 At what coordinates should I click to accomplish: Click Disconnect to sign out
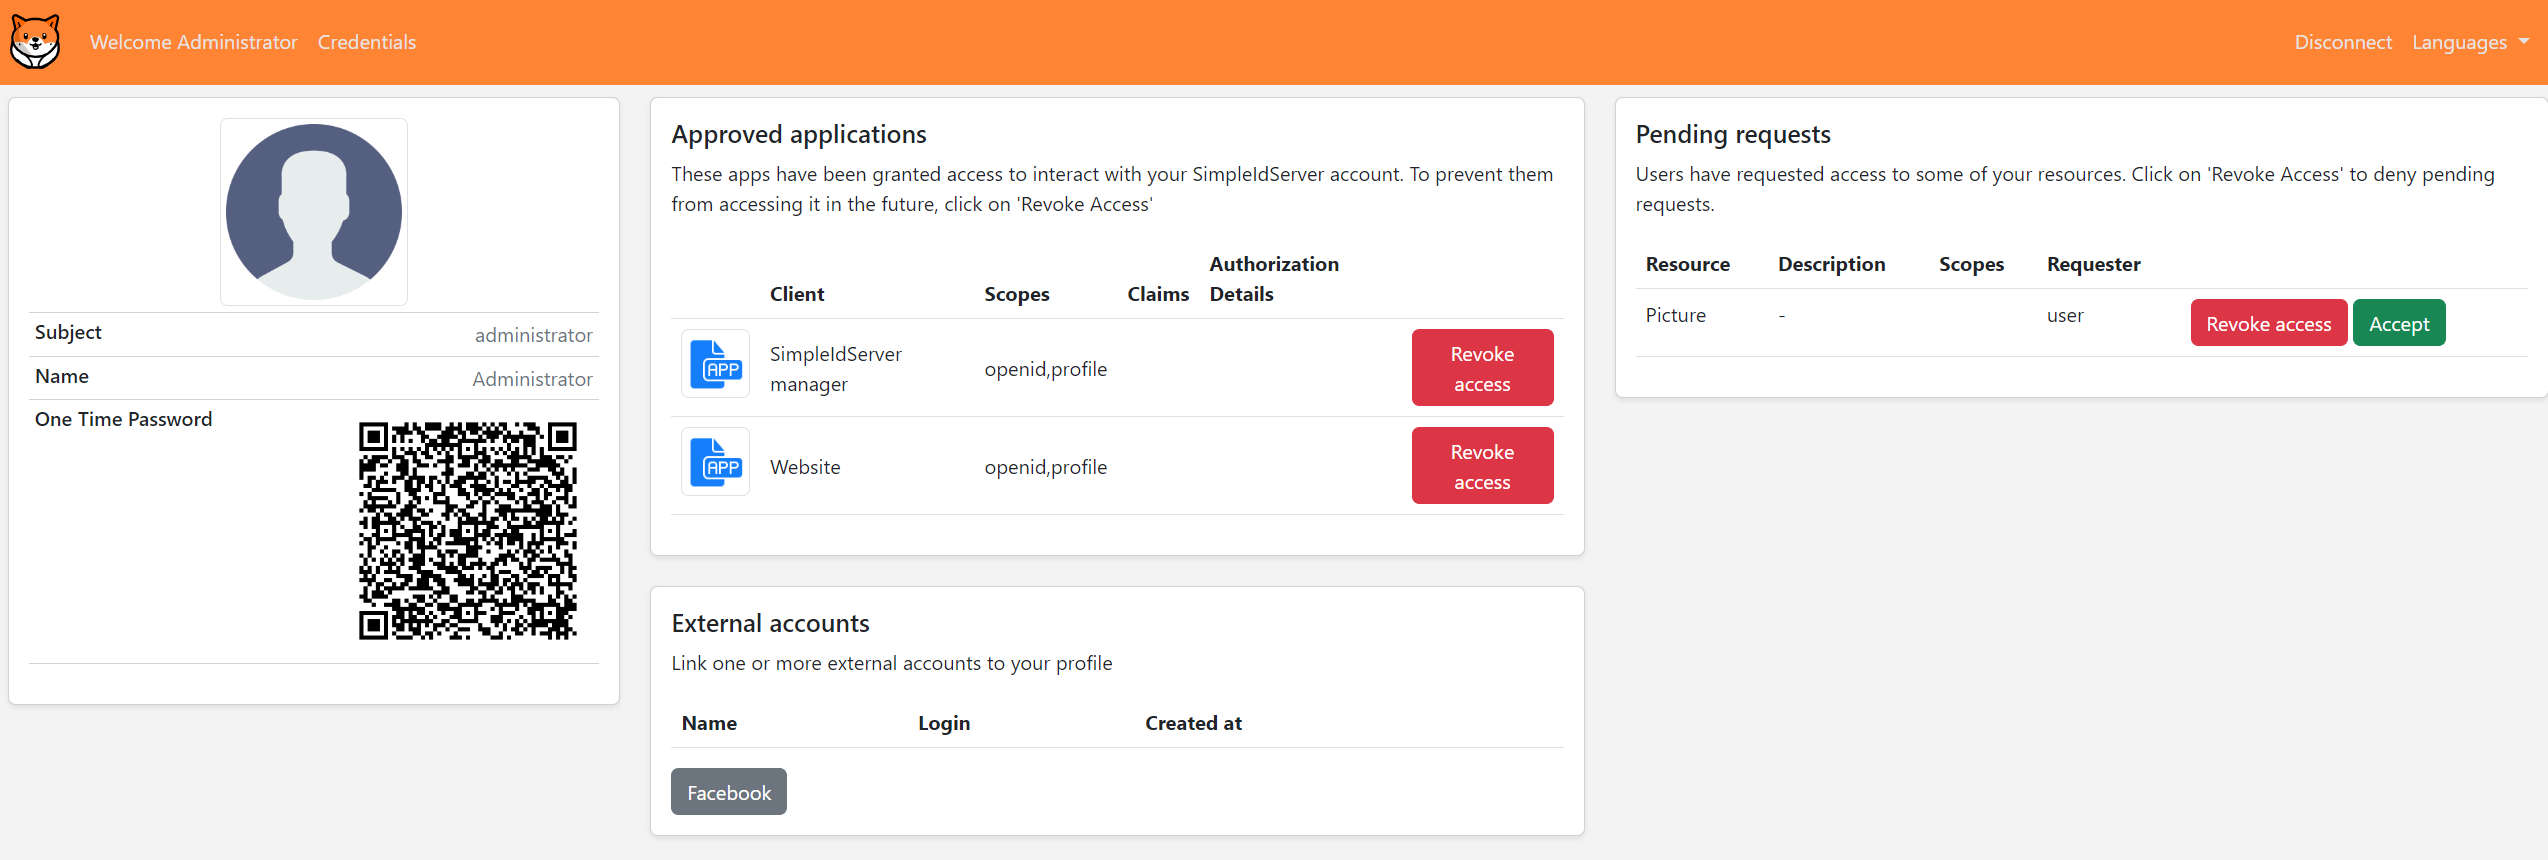pos(2343,42)
